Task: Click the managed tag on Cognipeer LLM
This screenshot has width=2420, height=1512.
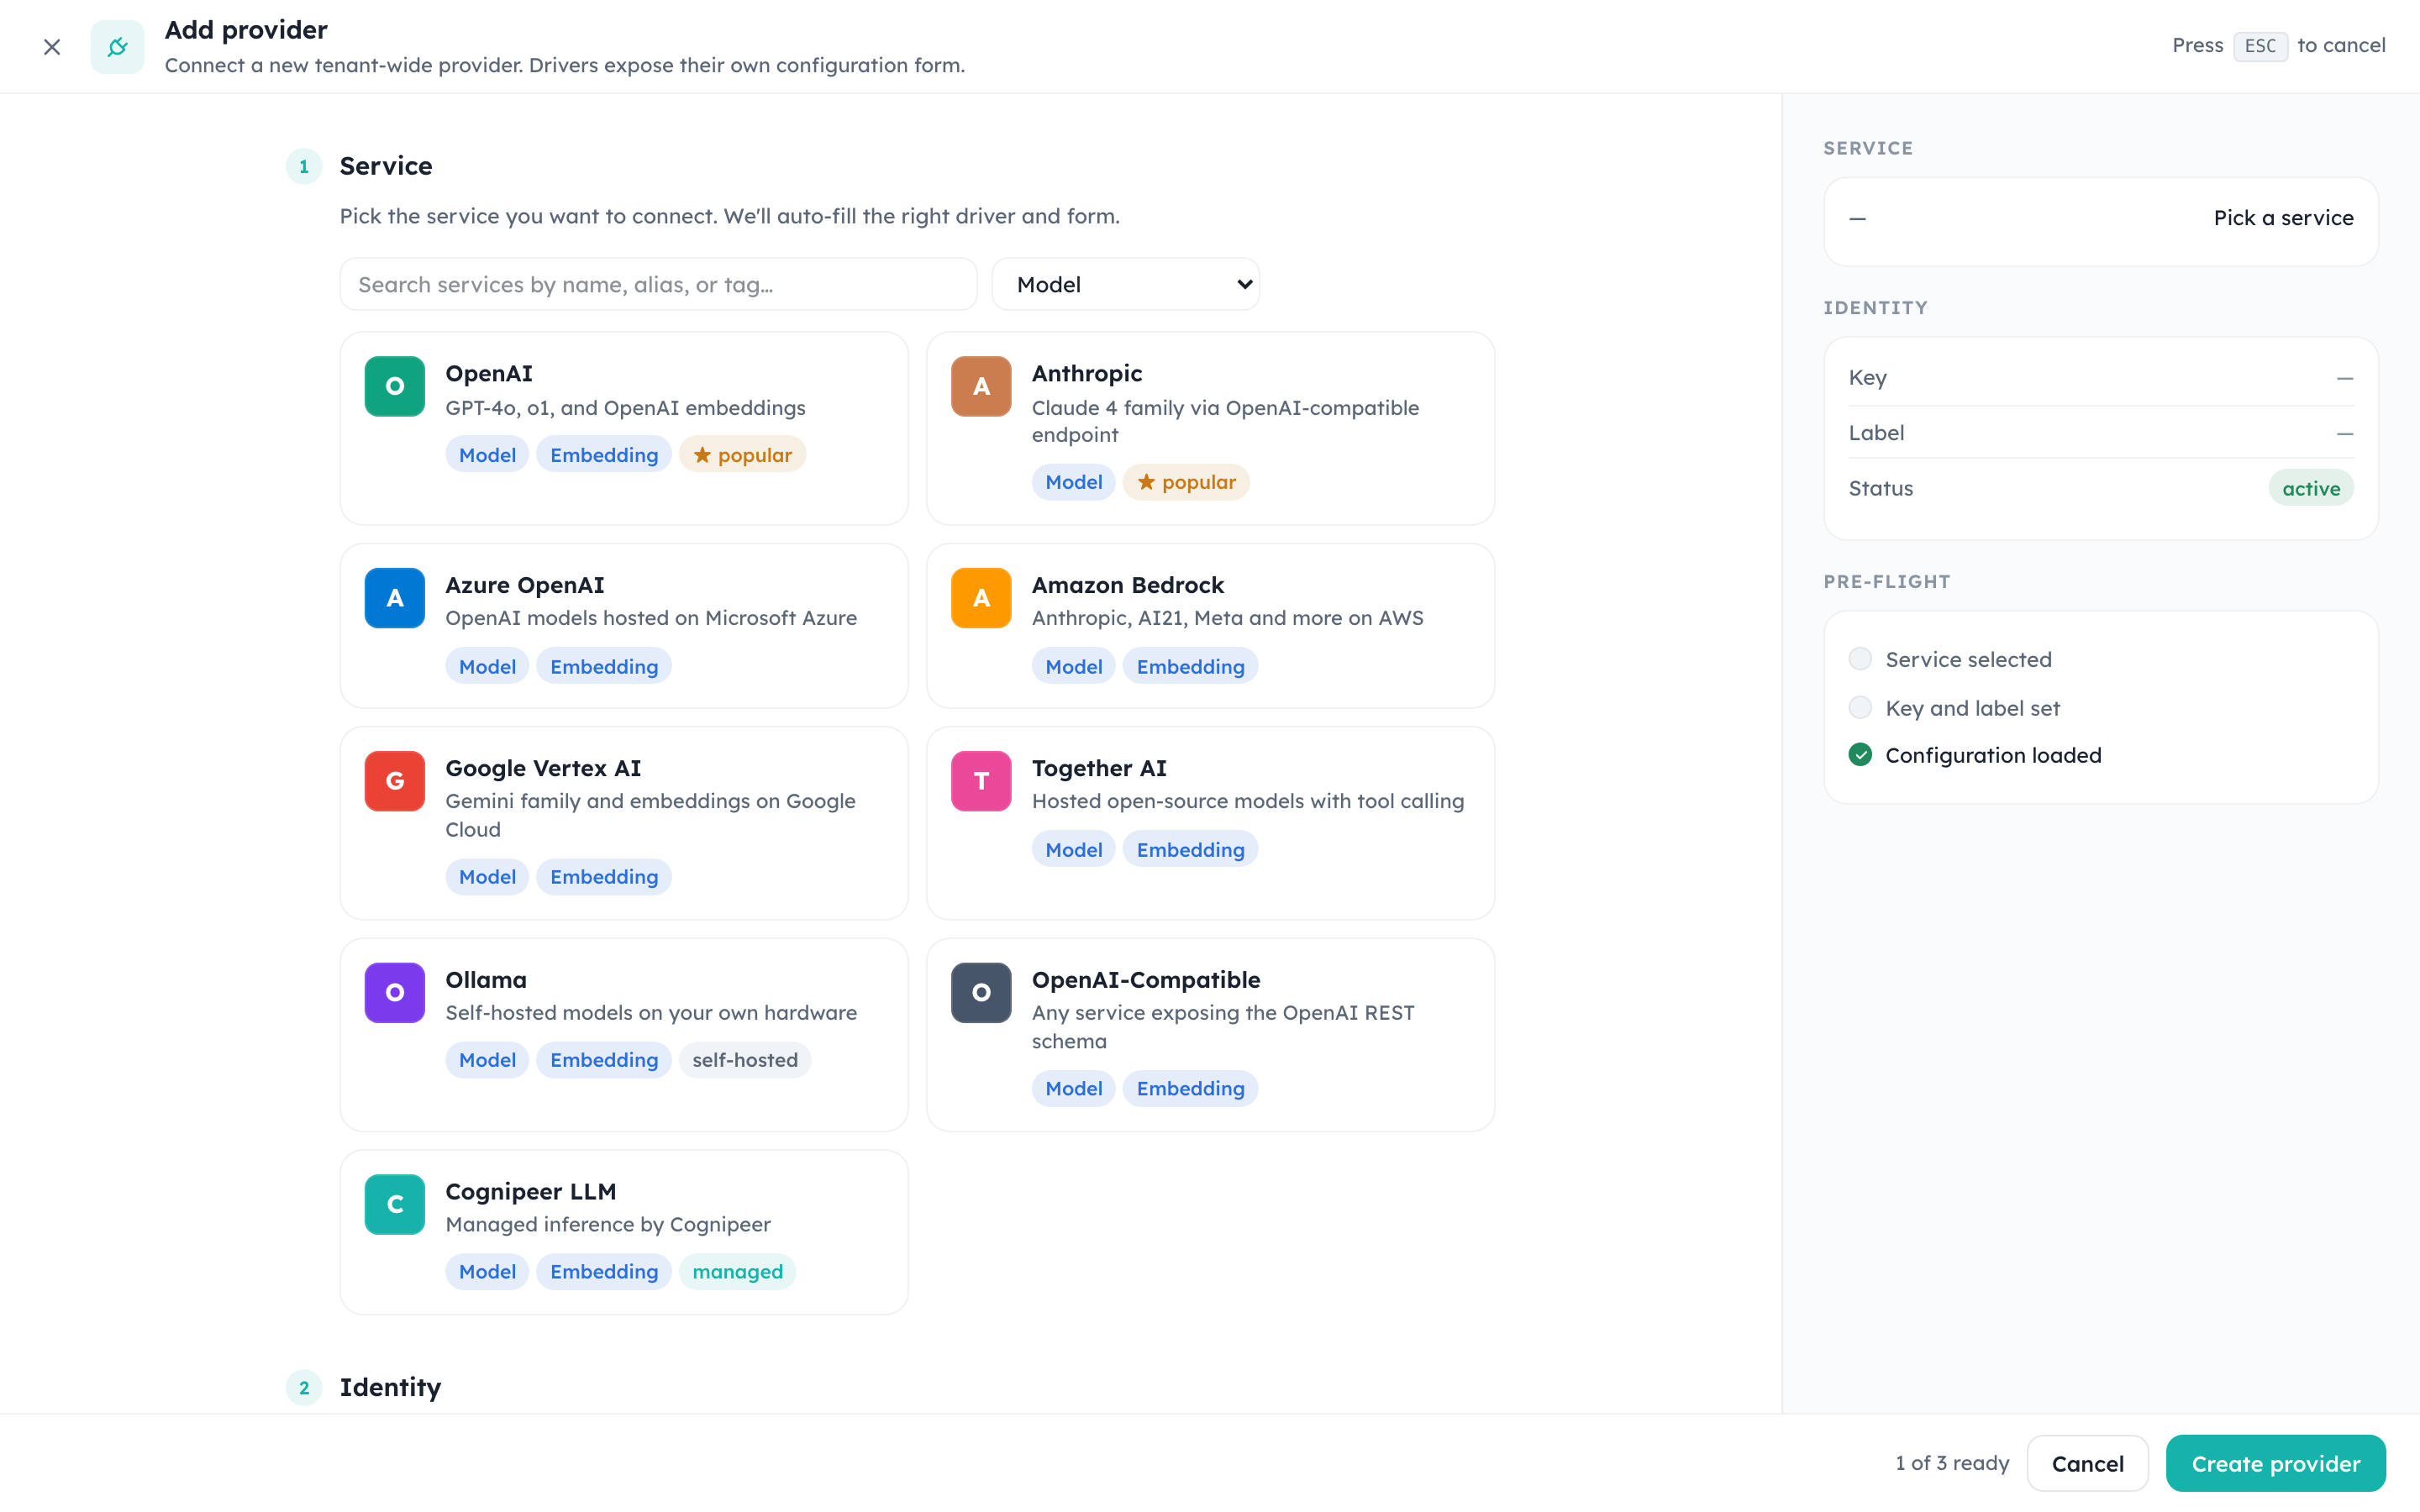Action: pyautogui.click(x=737, y=1271)
